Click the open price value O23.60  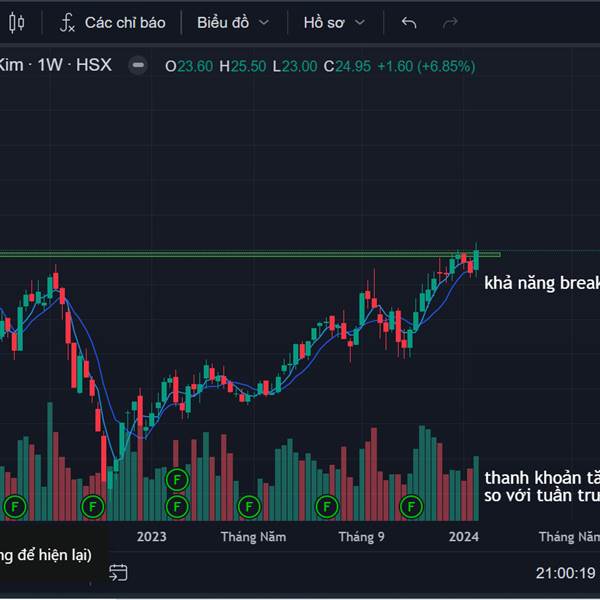click(189, 66)
